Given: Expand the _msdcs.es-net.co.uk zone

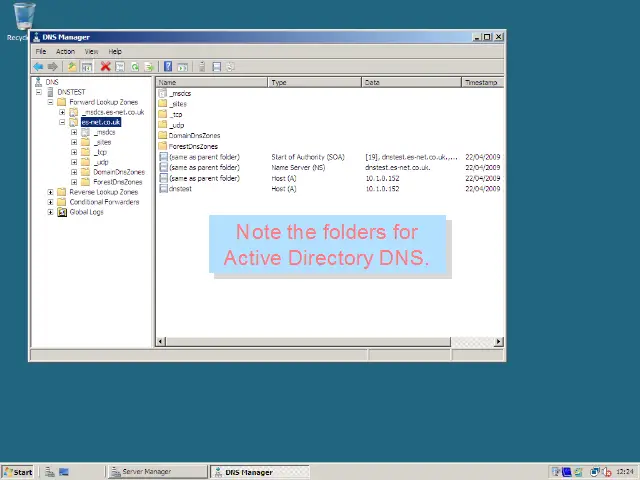Looking at the screenshot, I should pyautogui.click(x=62, y=112).
